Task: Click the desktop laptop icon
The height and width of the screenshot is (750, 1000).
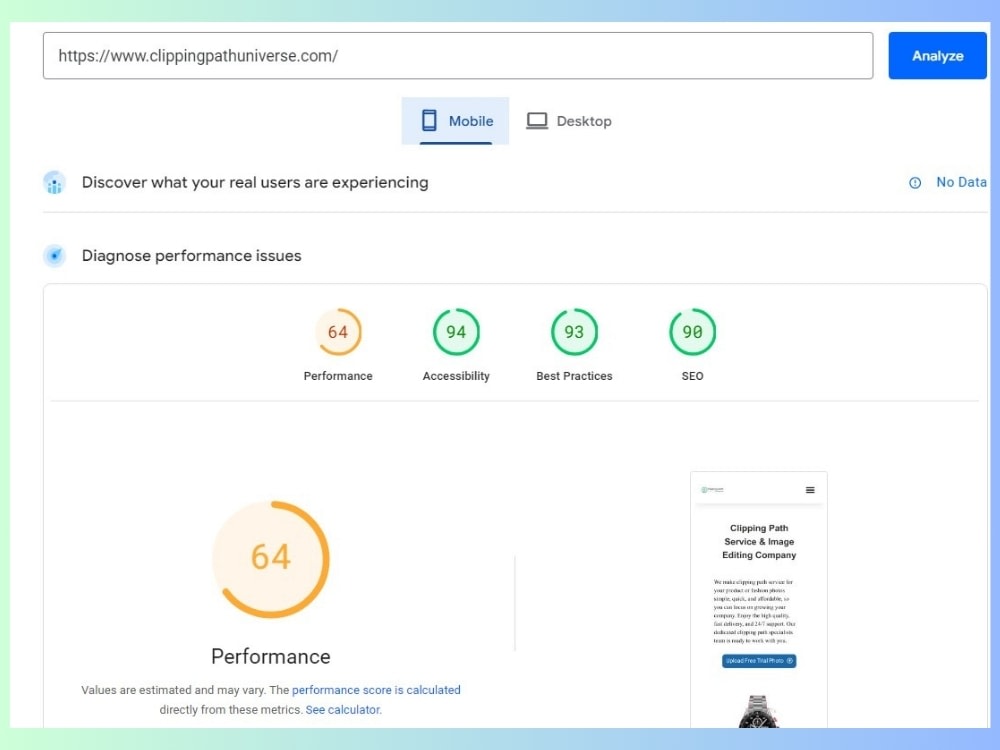Action: pos(537,121)
